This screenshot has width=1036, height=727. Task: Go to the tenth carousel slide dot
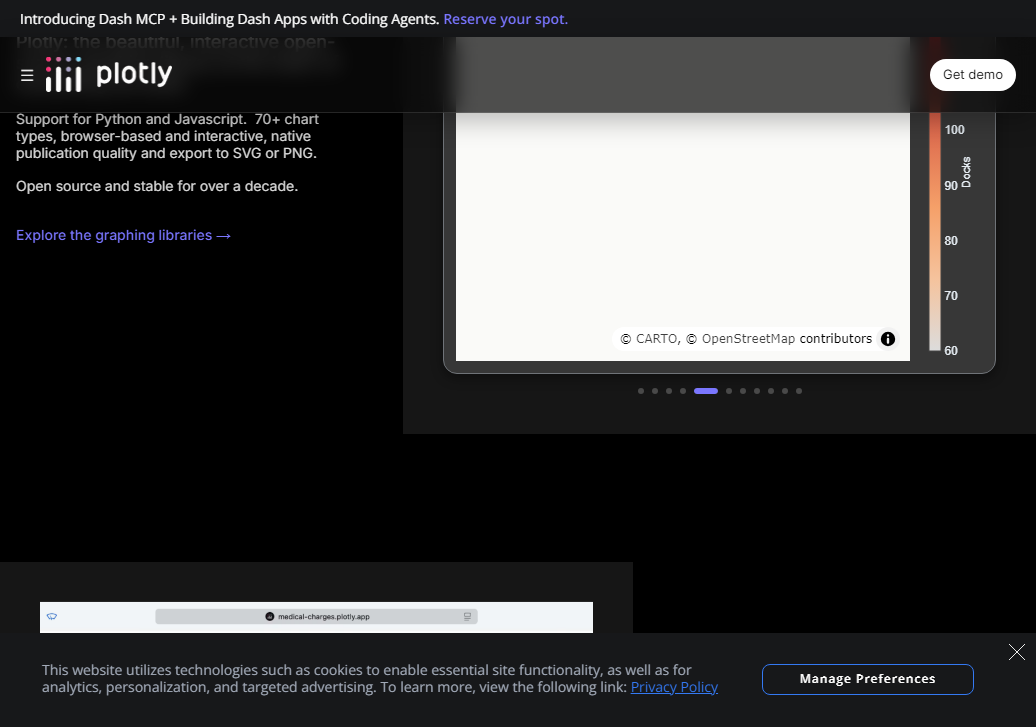785,391
